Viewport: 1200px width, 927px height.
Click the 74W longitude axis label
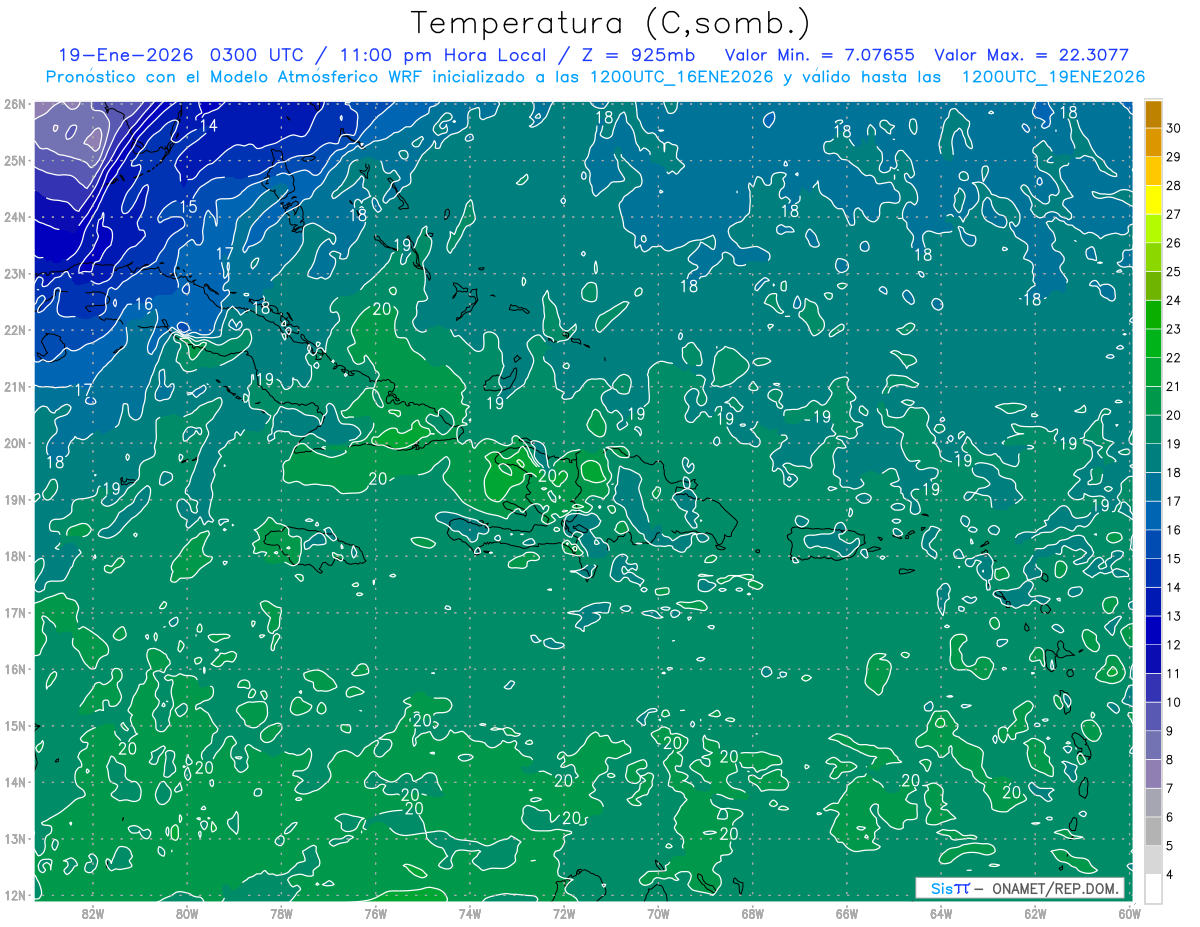(470, 913)
